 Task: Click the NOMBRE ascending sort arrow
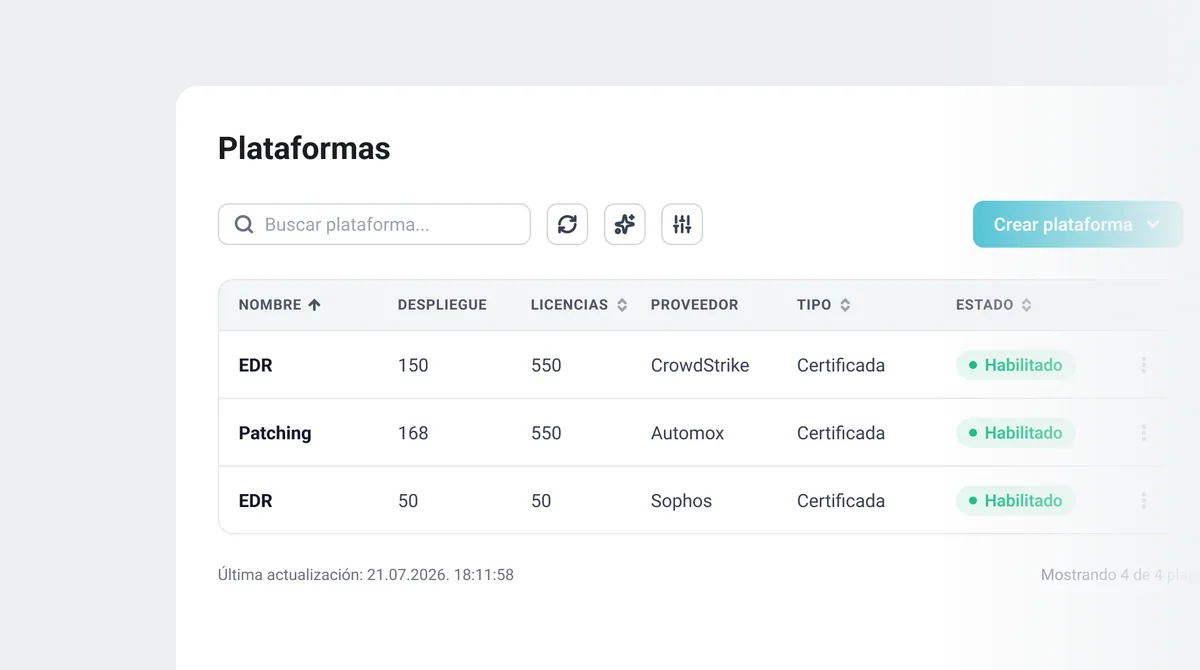click(314, 305)
